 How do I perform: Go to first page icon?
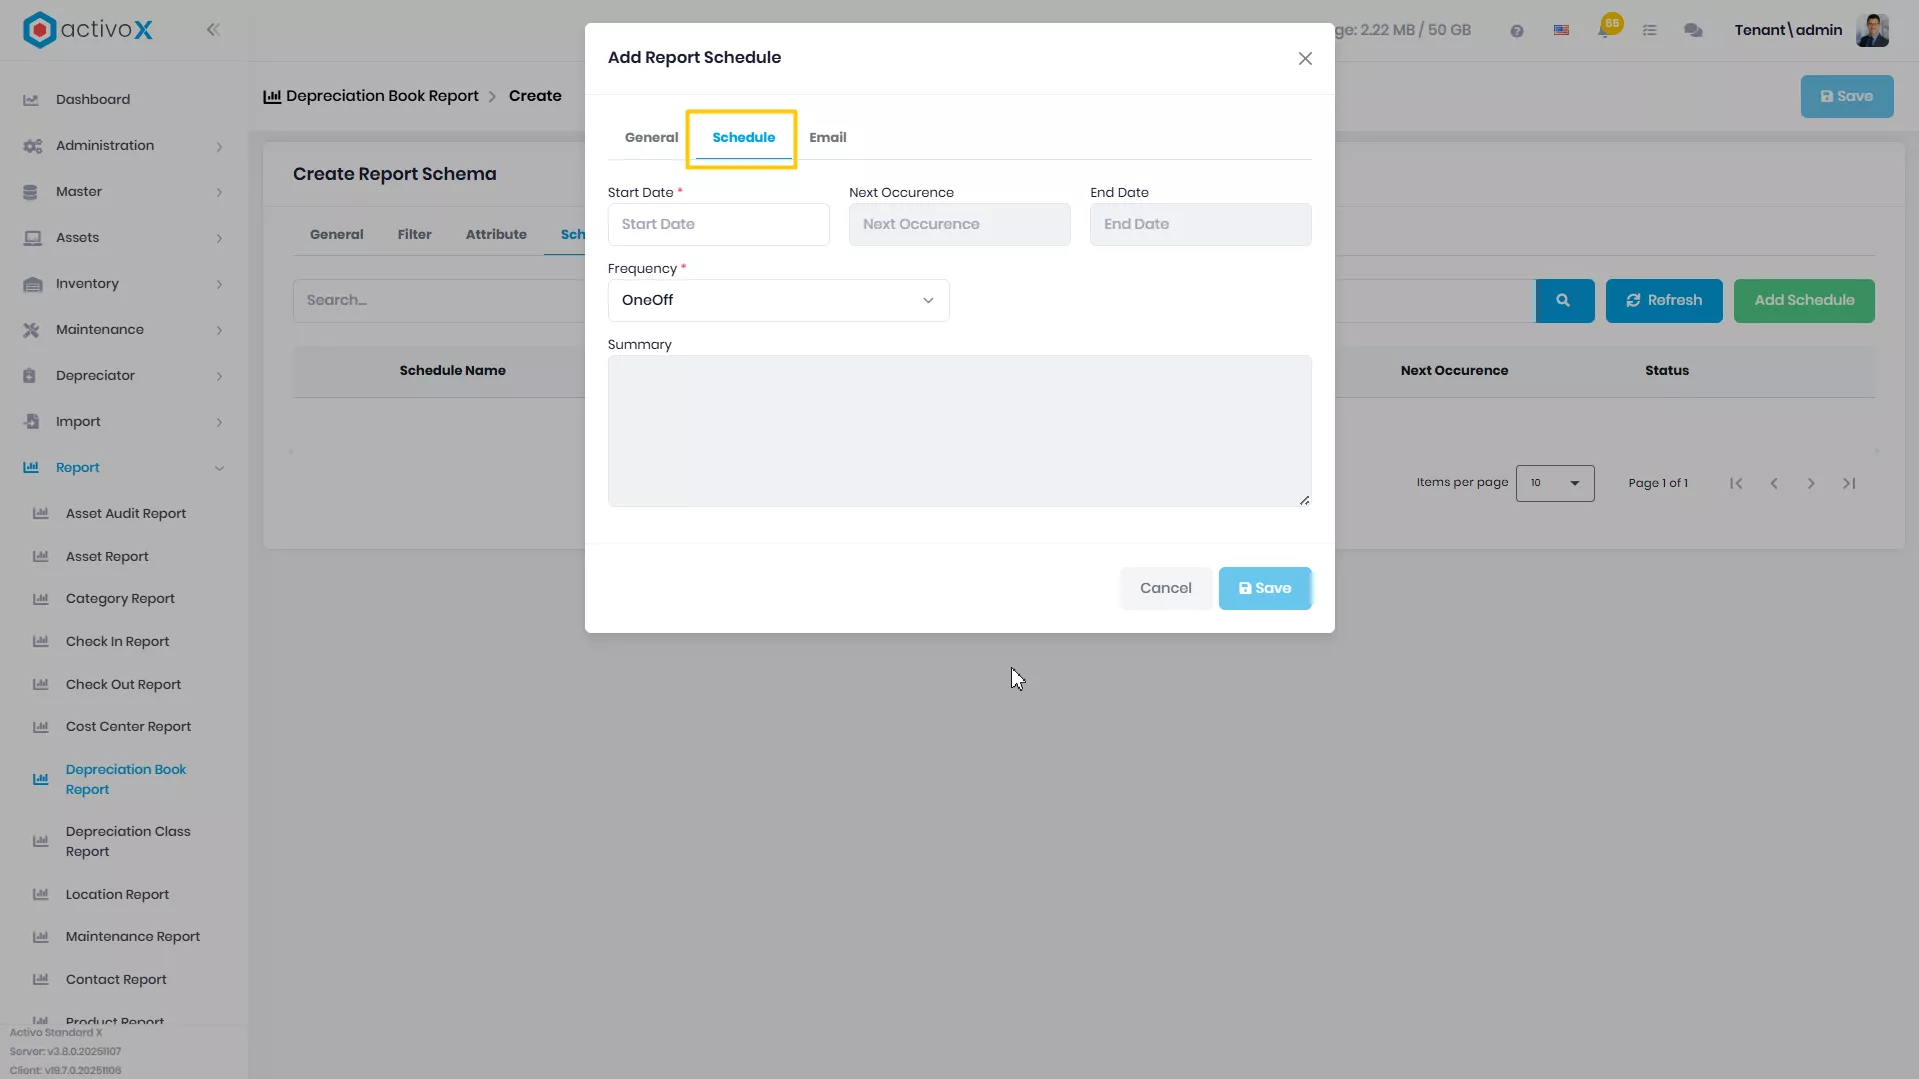(x=1736, y=484)
